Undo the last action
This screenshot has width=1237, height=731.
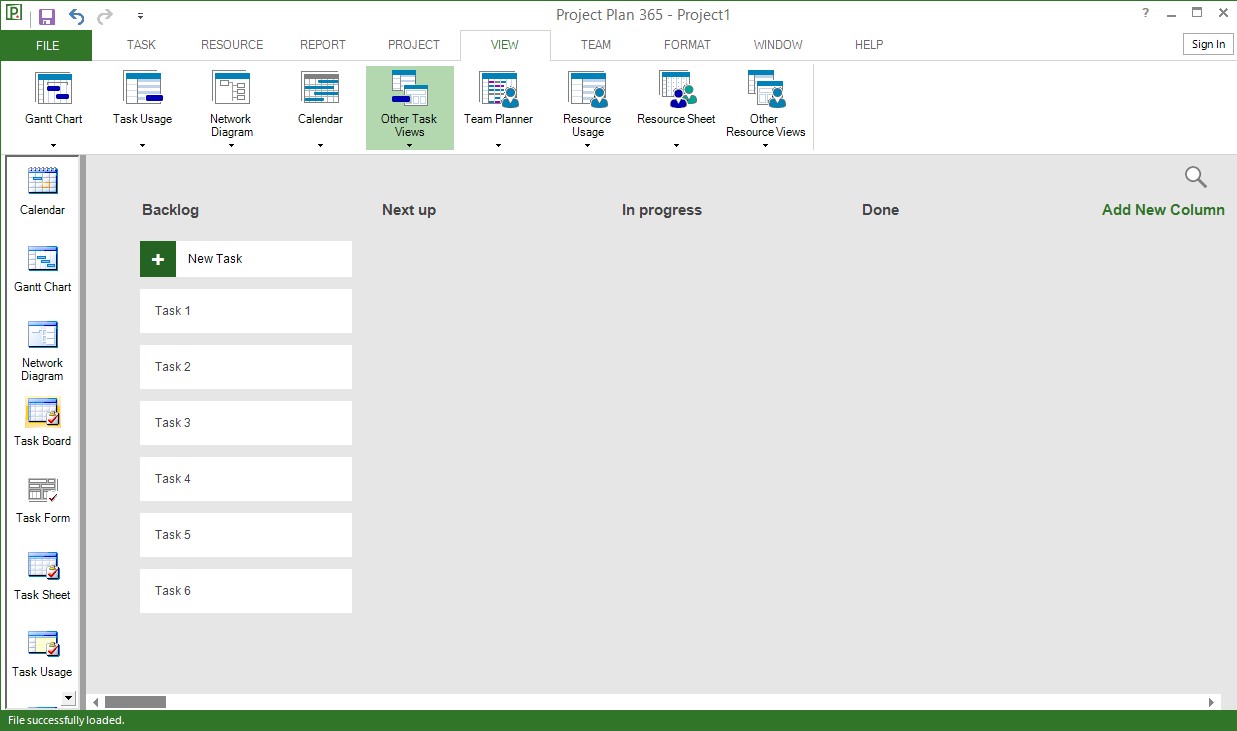76,16
